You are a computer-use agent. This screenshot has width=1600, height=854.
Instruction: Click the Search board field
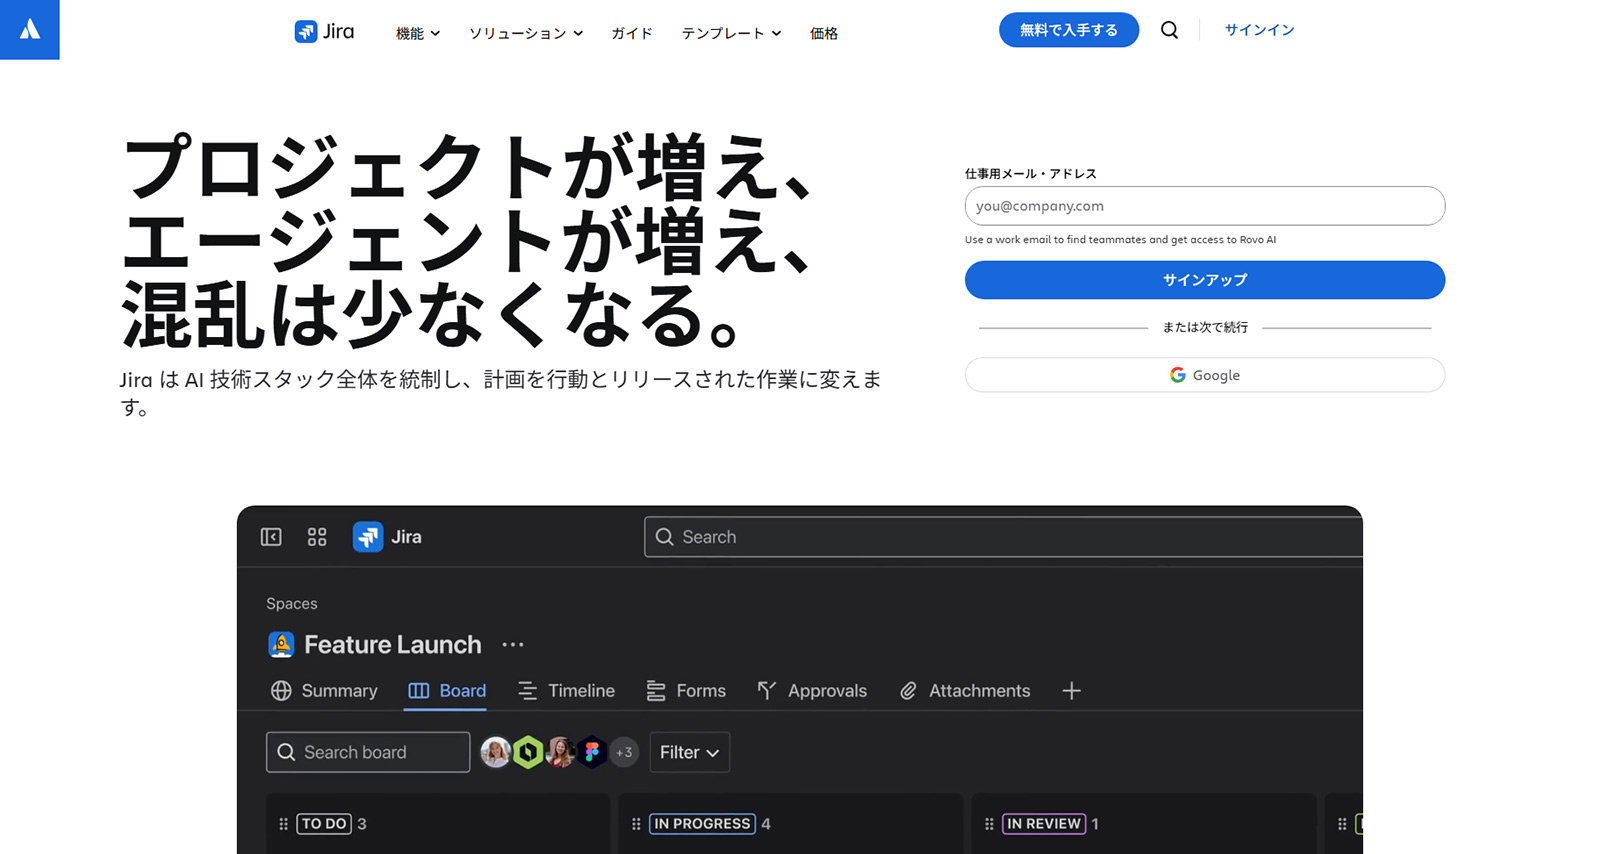tap(368, 752)
